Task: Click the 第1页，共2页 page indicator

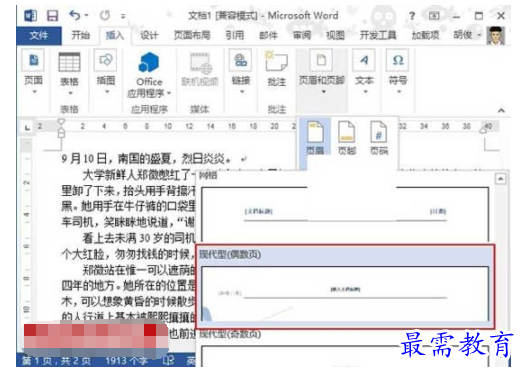Action: 56,361
